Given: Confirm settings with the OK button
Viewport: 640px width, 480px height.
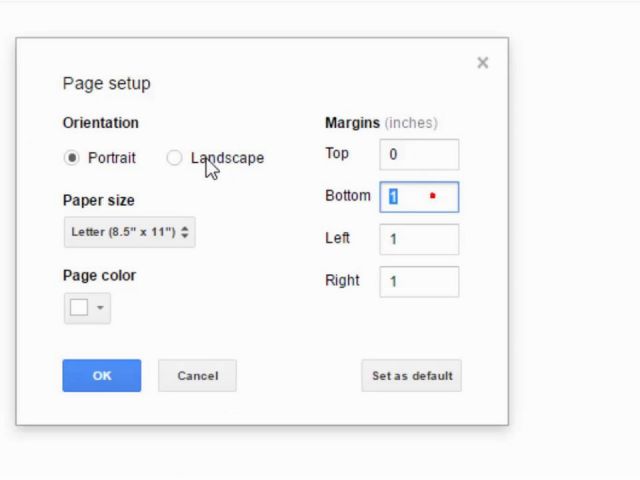Looking at the screenshot, I should point(102,376).
